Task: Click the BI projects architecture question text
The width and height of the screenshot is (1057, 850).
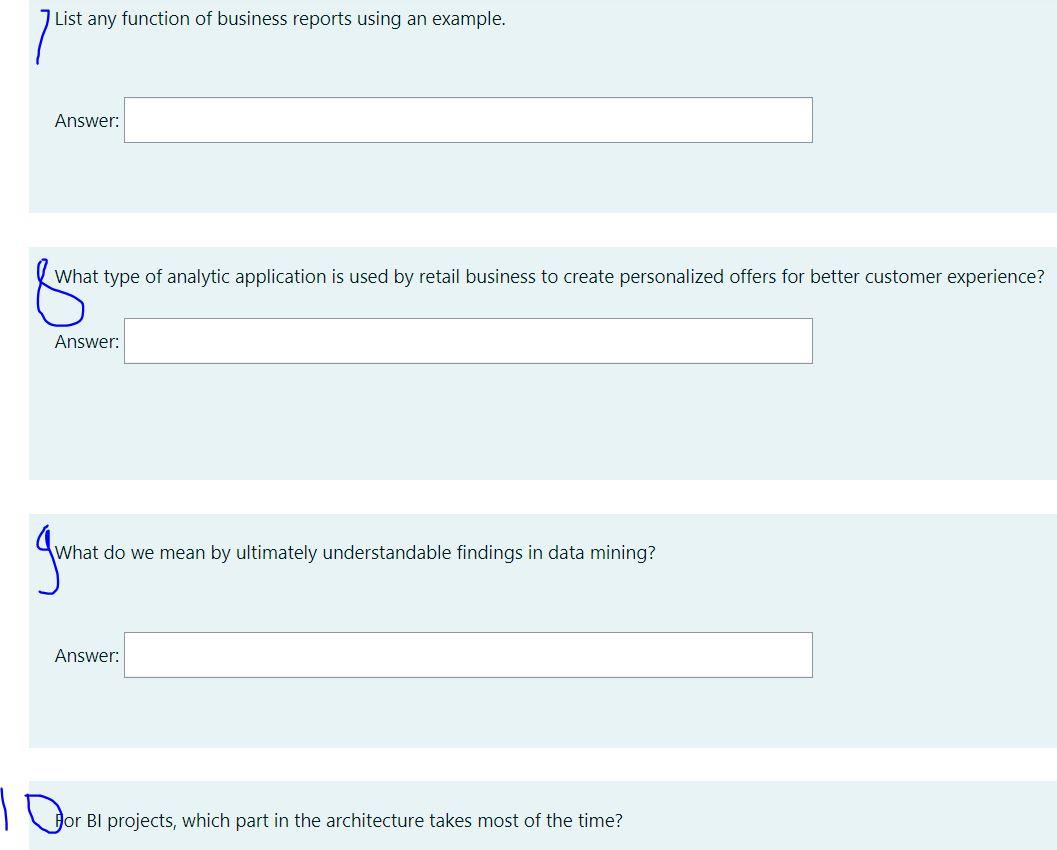Action: coord(338,820)
